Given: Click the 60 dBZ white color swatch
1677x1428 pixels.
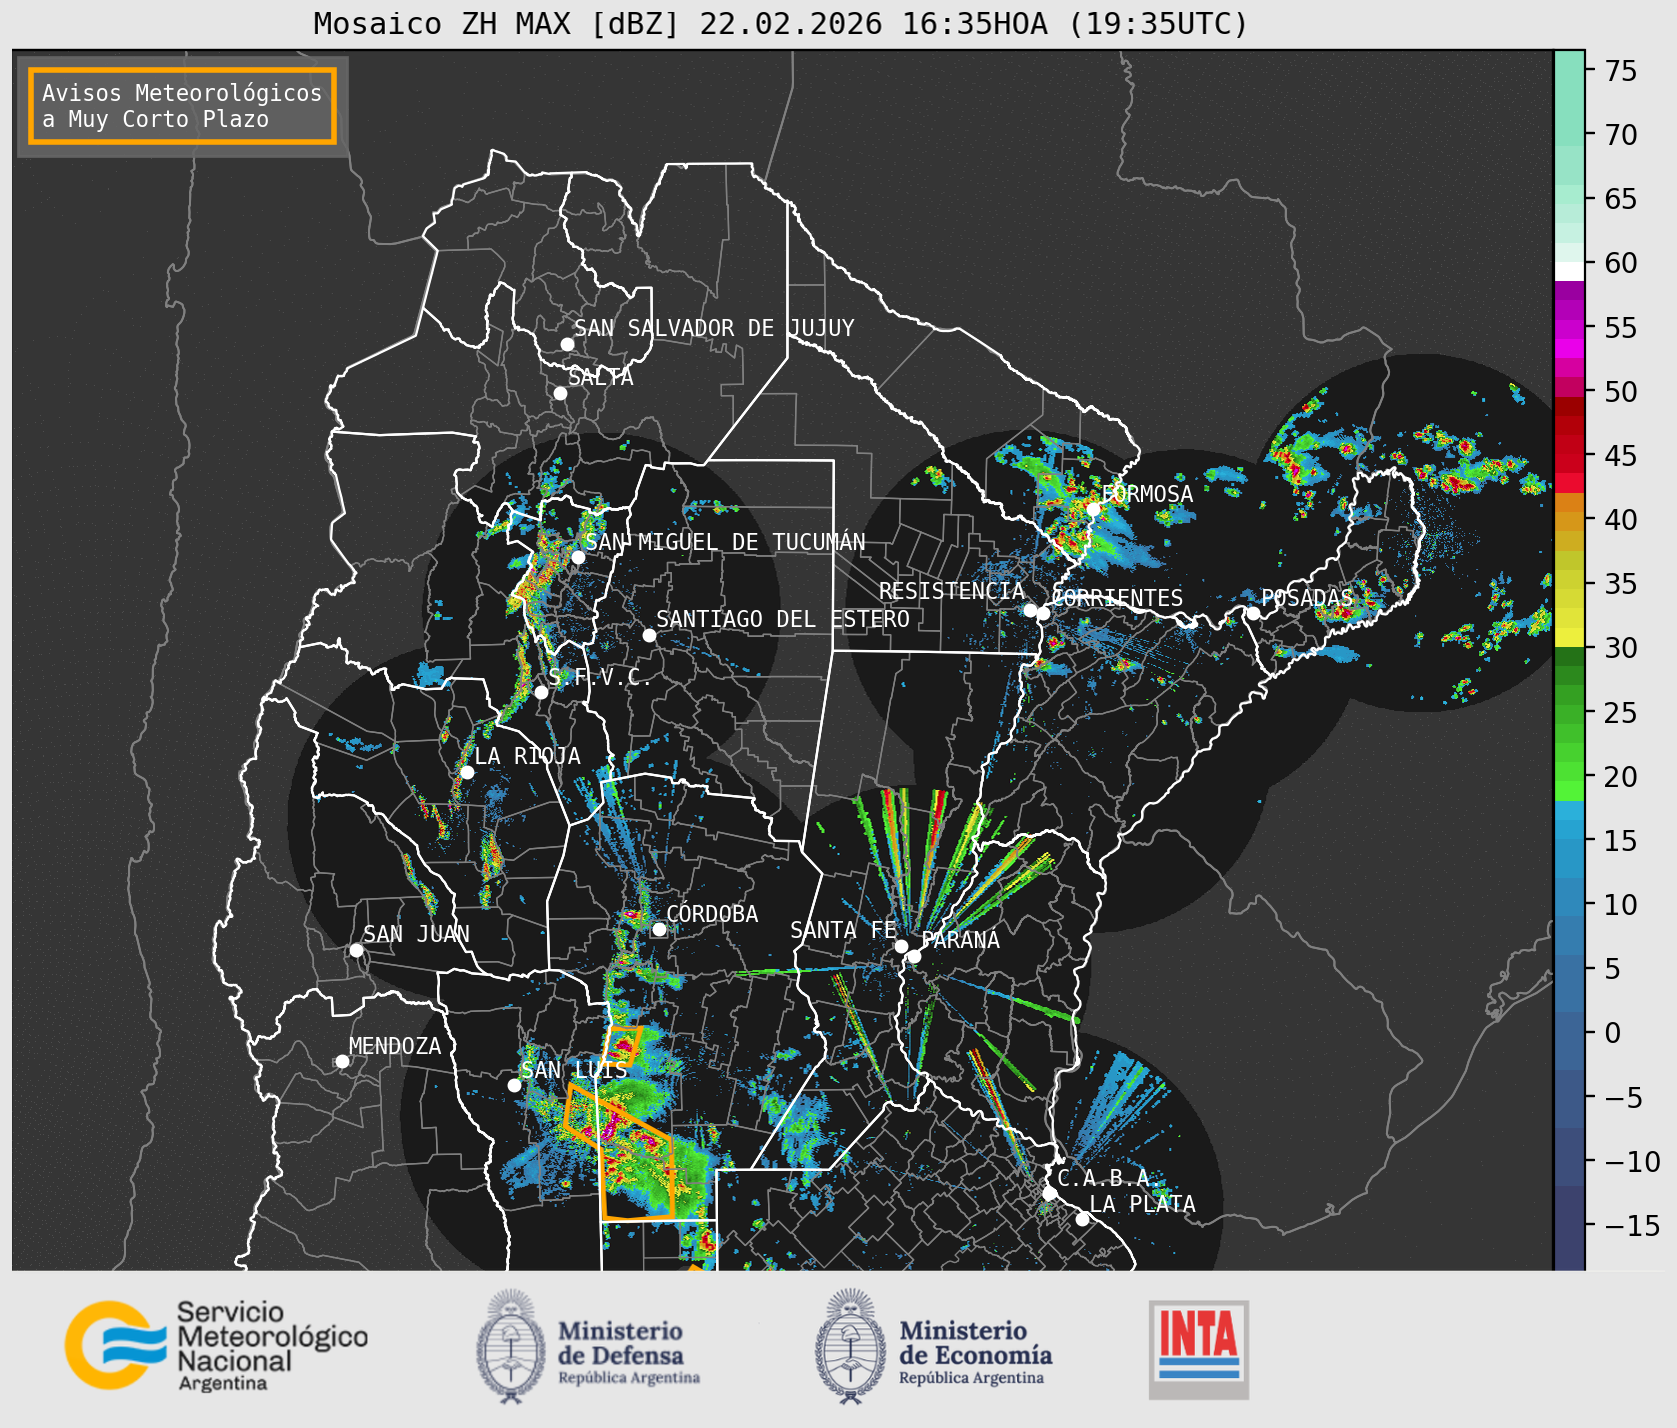Looking at the screenshot, I should pos(1569,271).
